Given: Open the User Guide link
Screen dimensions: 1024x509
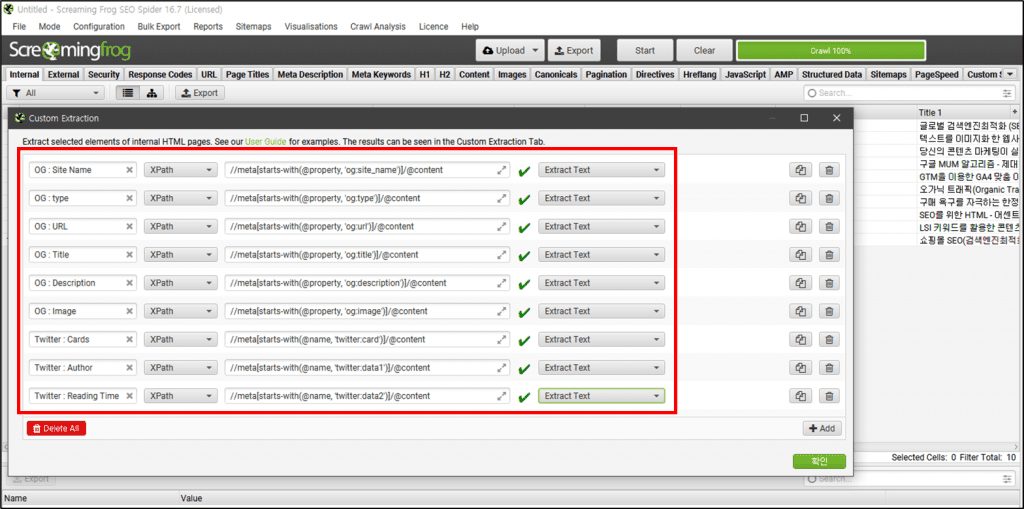Looking at the screenshot, I should click(266, 141).
